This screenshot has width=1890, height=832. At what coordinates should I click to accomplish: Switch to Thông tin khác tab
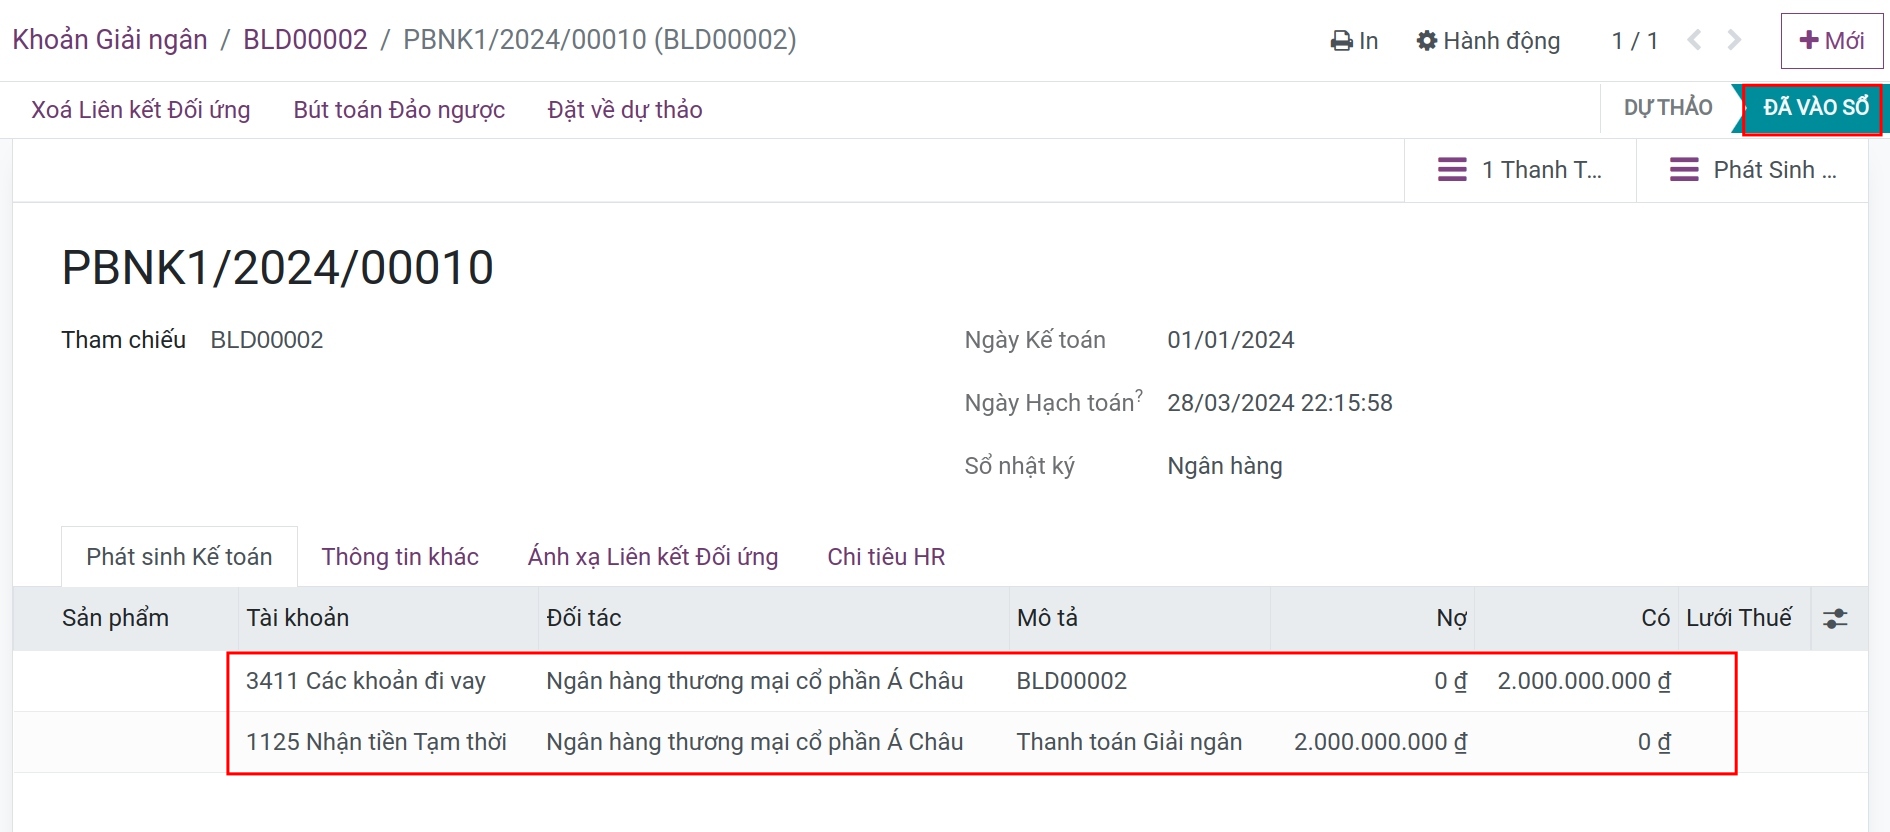click(400, 557)
